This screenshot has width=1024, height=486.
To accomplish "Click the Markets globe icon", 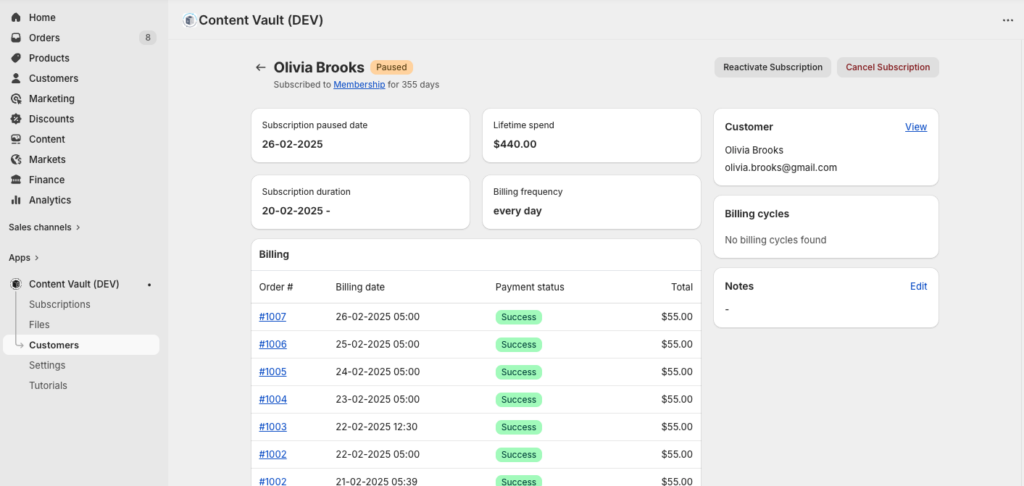I will [x=16, y=160].
